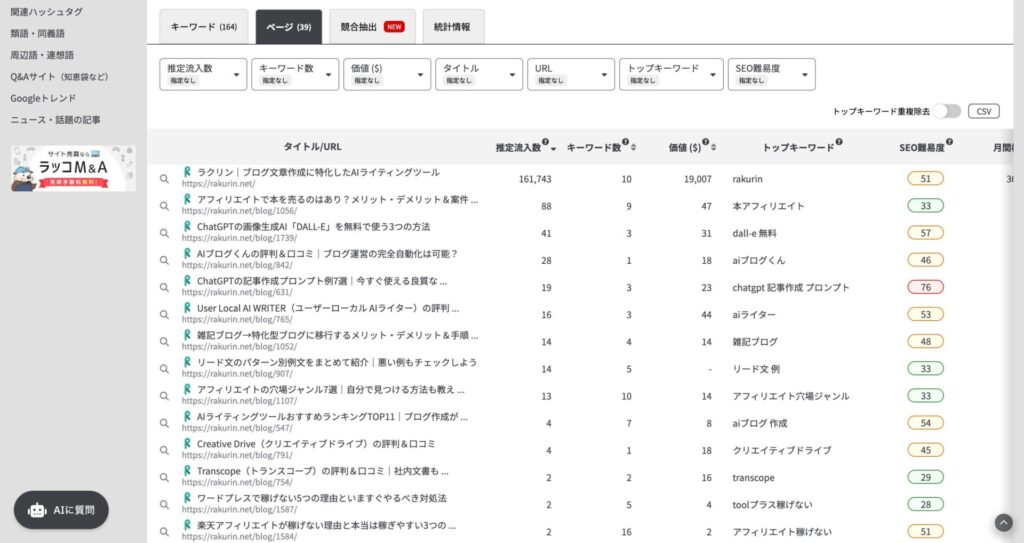1024x543 pixels.
Task: Click the help icon beside トップキーワード header
Action: [839, 142]
